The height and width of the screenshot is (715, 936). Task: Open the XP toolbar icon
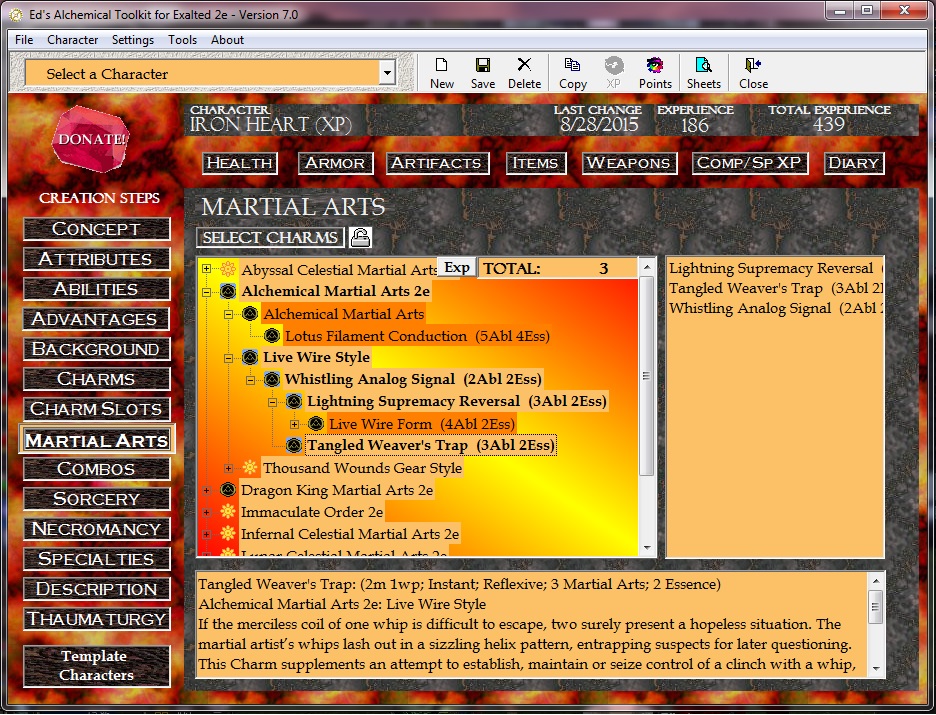[614, 73]
